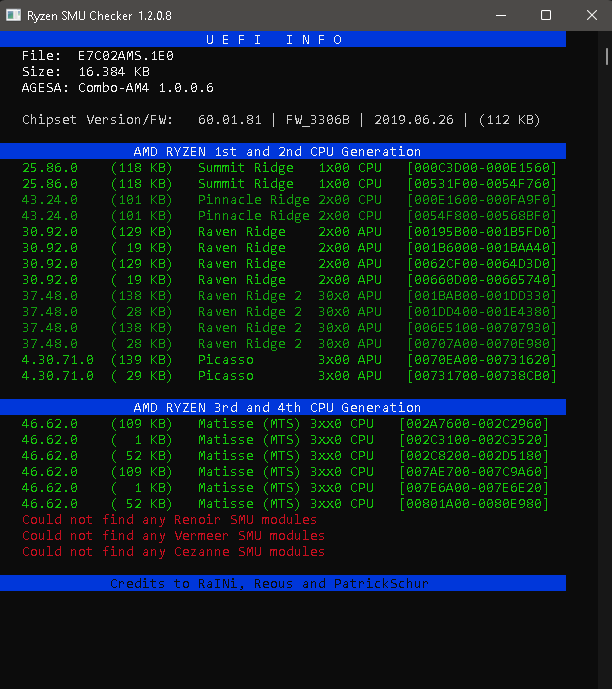Click address range 001DD400-001E4380
The image size is (612, 689).
point(482,312)
